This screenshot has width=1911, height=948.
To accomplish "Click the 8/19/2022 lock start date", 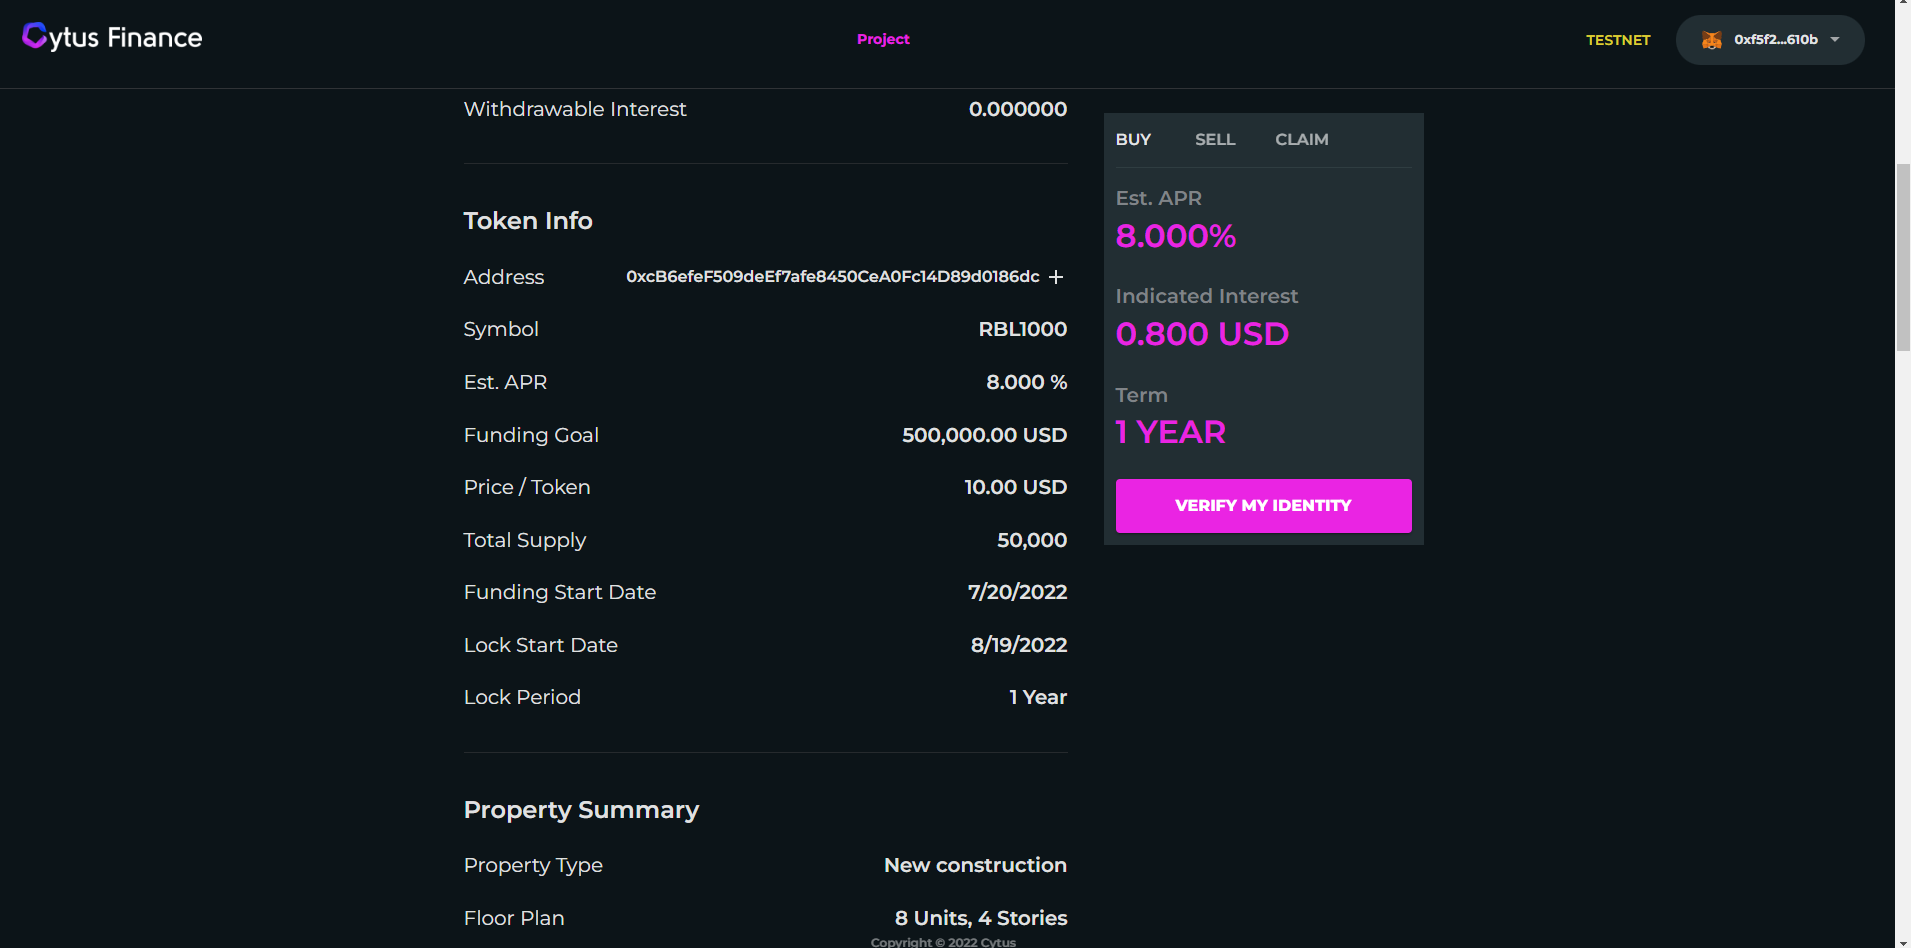I will click(1018, 645).
